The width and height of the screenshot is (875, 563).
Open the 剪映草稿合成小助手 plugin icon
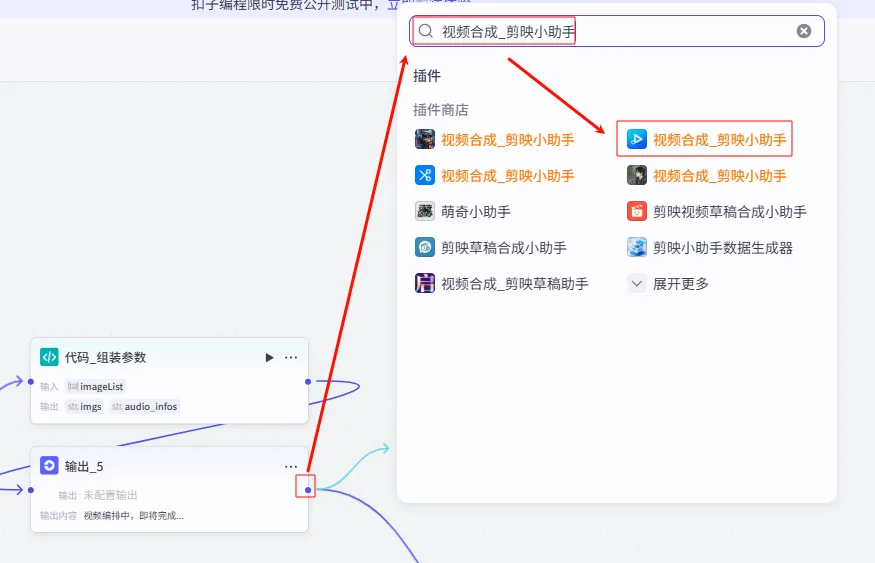point(425,247)
